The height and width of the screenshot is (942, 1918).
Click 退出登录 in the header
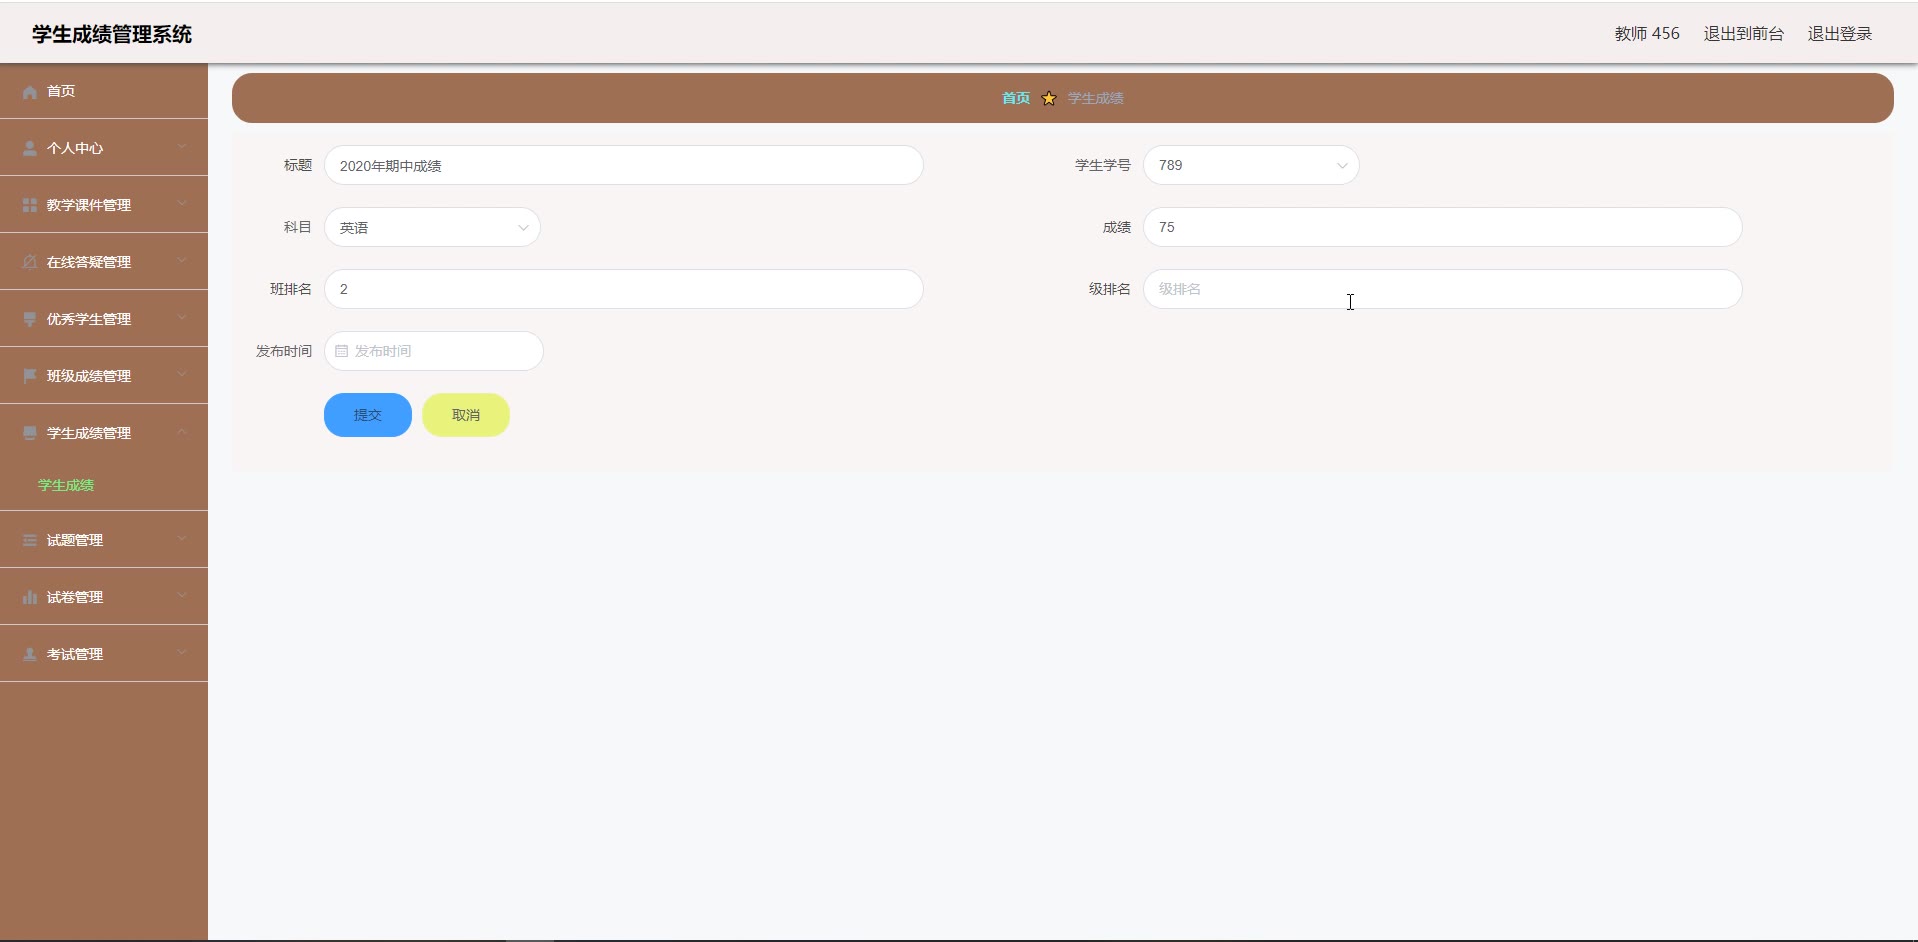[1840, 34]
